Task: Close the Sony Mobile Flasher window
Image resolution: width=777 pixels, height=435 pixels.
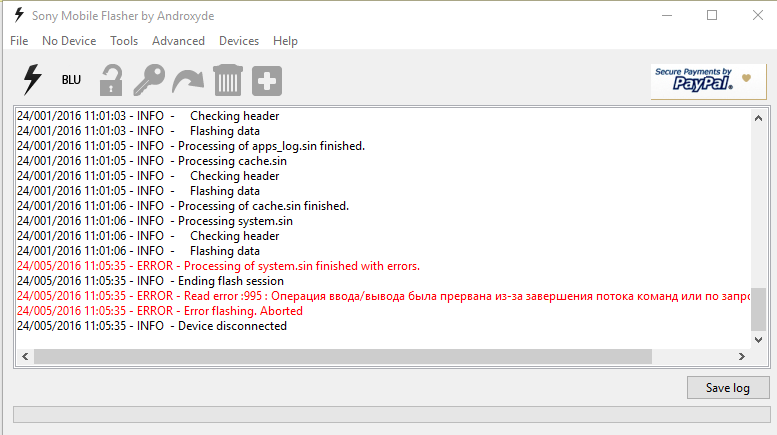Action: point(758,15)
